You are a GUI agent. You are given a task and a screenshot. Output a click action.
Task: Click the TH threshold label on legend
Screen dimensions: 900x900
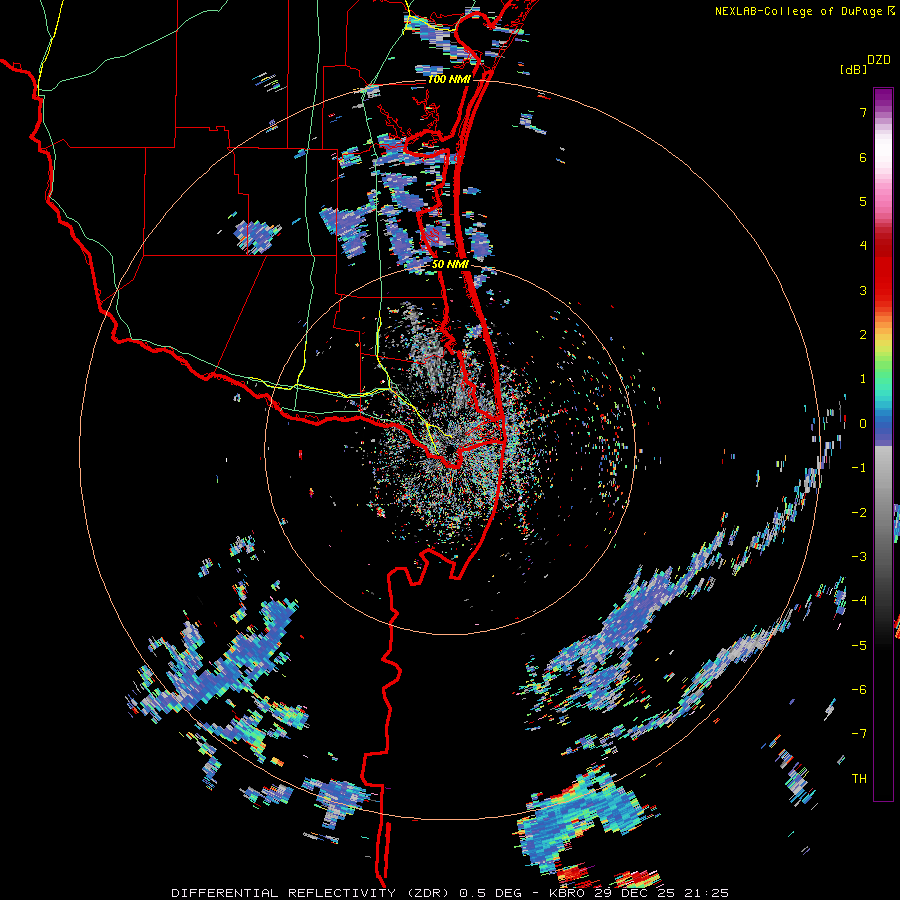(x=859, y=779)
